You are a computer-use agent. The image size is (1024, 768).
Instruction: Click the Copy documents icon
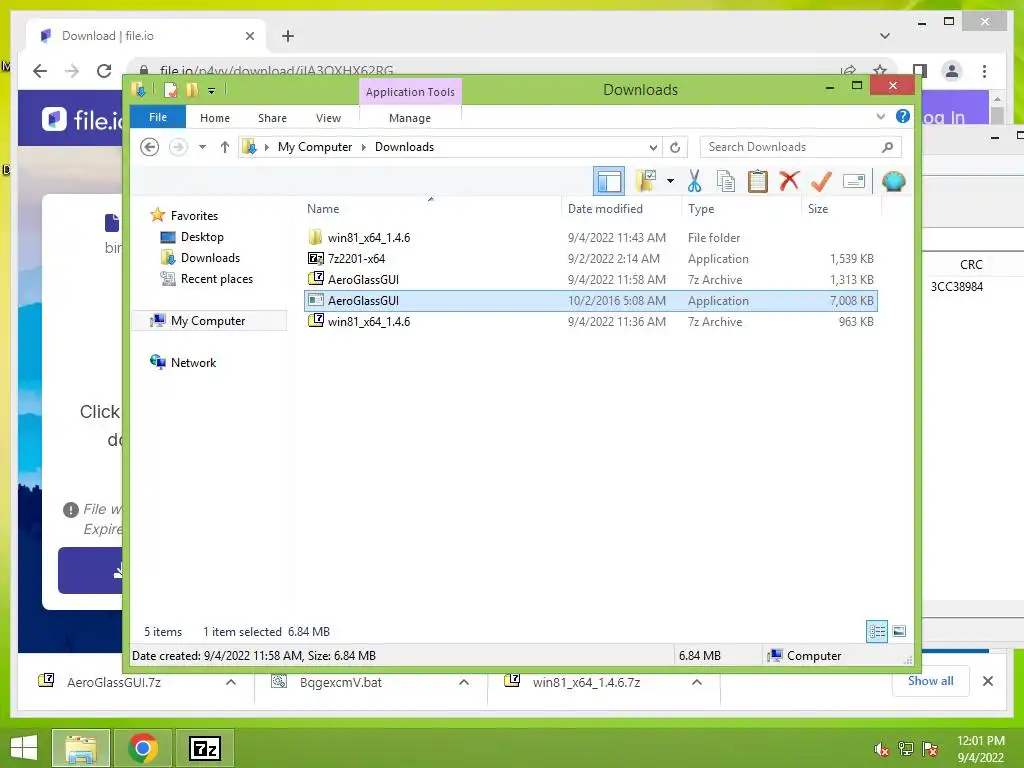point(726,182)
